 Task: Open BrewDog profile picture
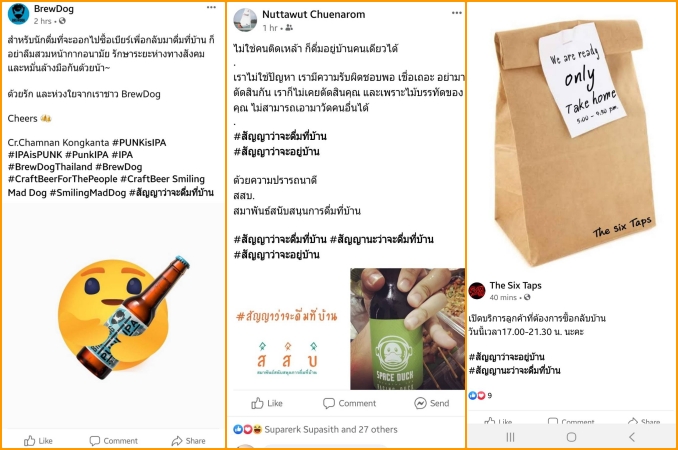click(x=18, y=13)
